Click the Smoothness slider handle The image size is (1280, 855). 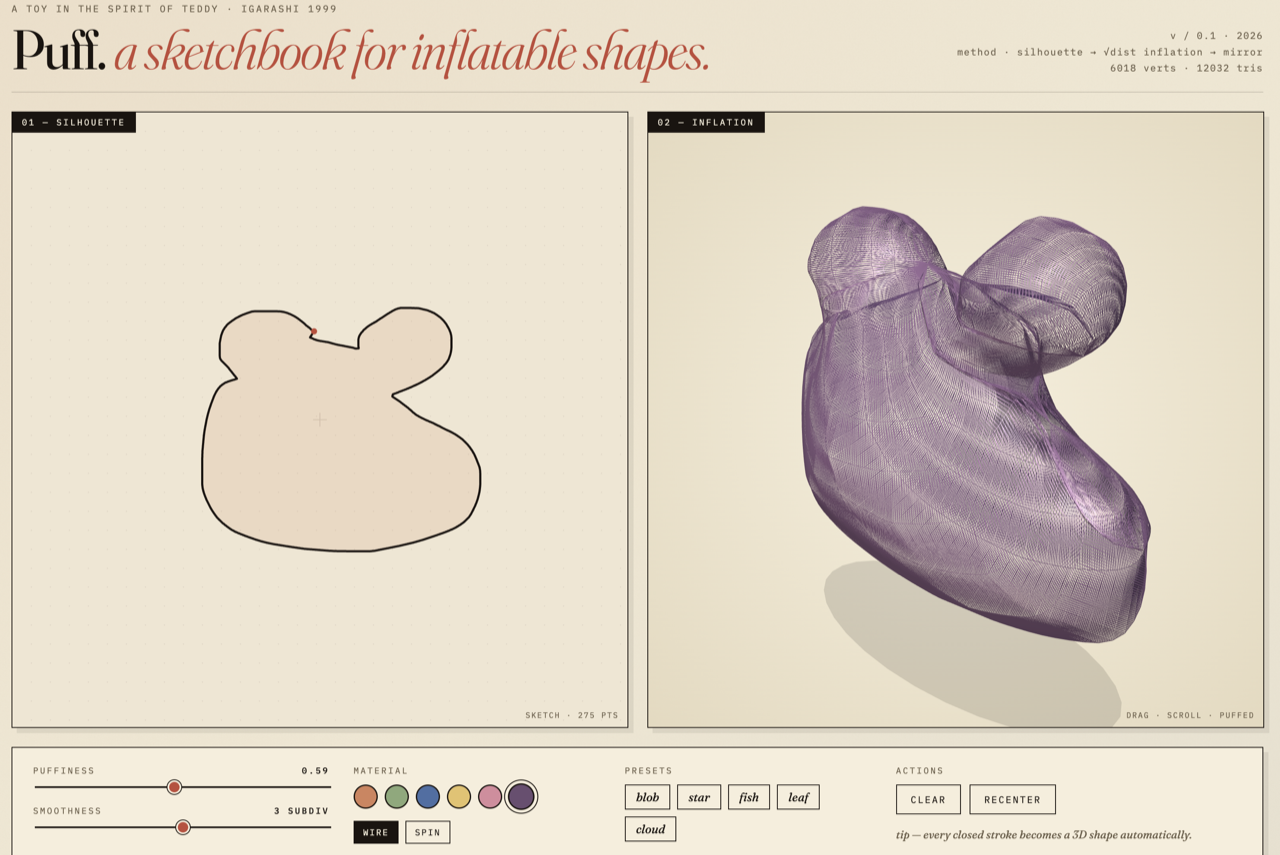pos(183,827)
